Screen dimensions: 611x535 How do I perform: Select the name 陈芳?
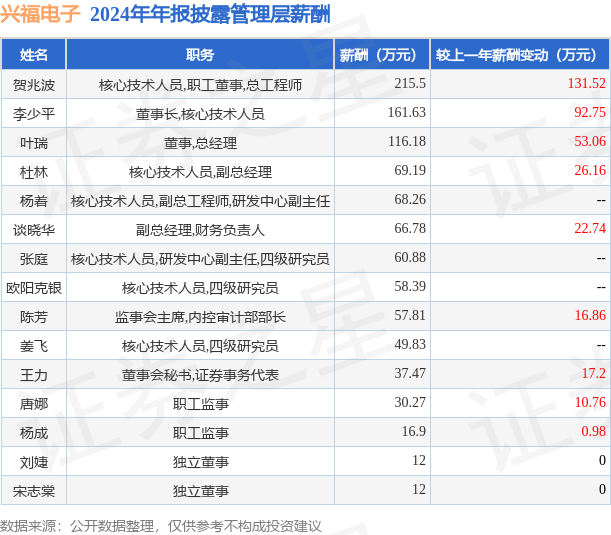(x=34, y=317)
